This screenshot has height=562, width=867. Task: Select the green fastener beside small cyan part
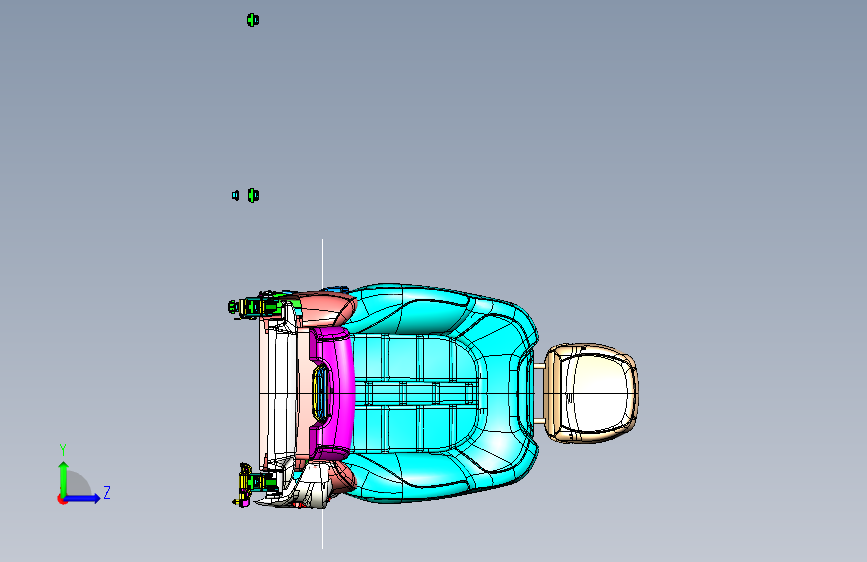click(253, 195)
